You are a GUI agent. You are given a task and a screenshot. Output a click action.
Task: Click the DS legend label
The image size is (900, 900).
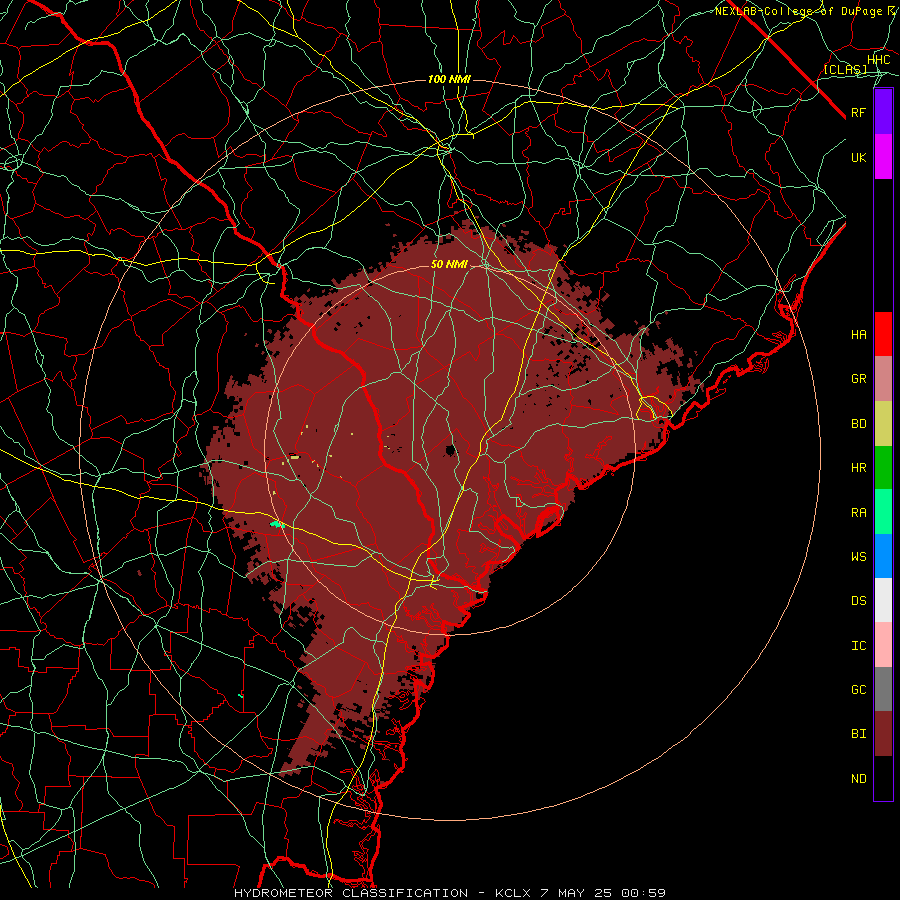coord(859,601)
